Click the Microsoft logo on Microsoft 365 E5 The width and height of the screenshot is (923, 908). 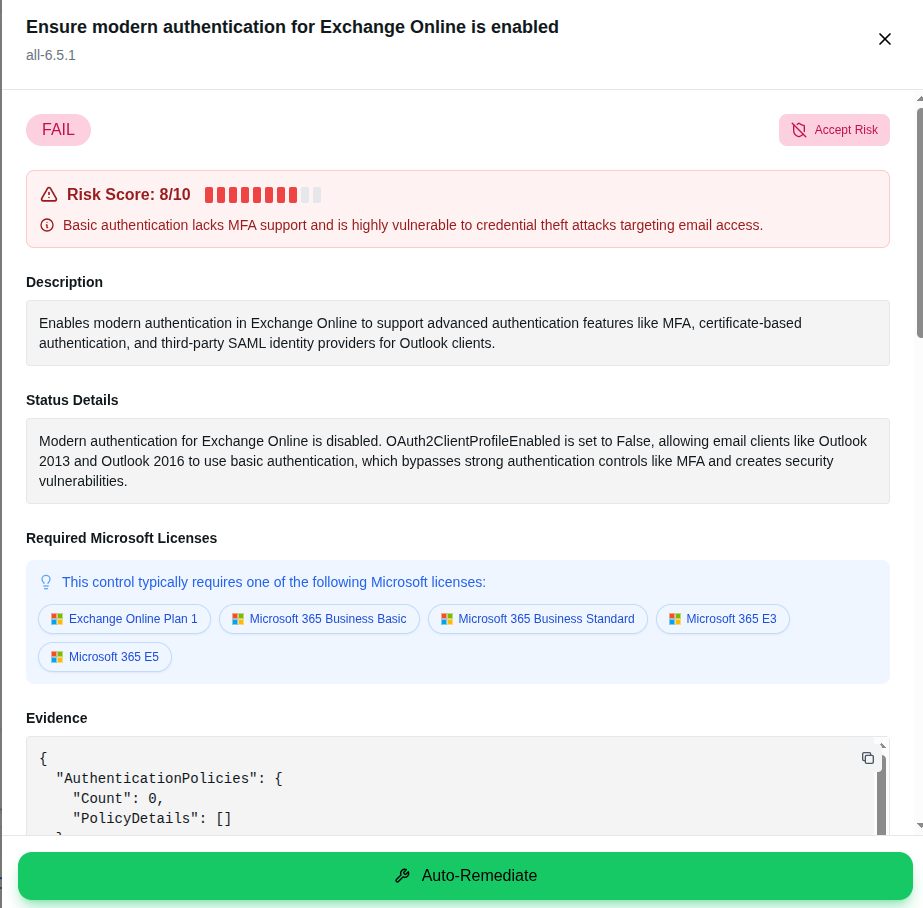coord(57,657)
